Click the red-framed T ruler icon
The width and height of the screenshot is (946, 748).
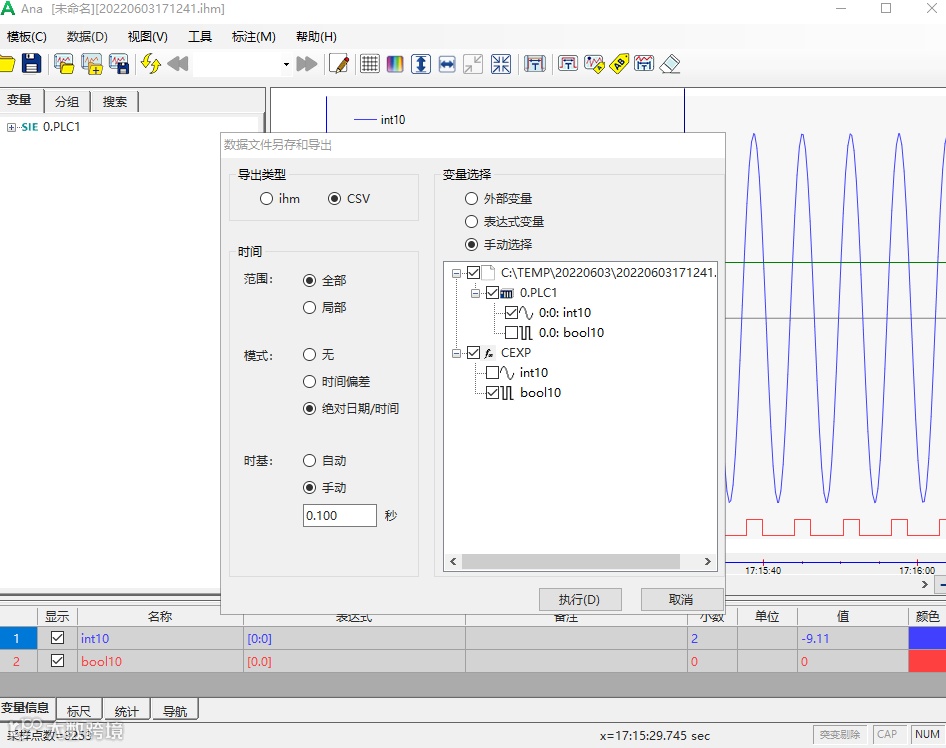(568, 63)
